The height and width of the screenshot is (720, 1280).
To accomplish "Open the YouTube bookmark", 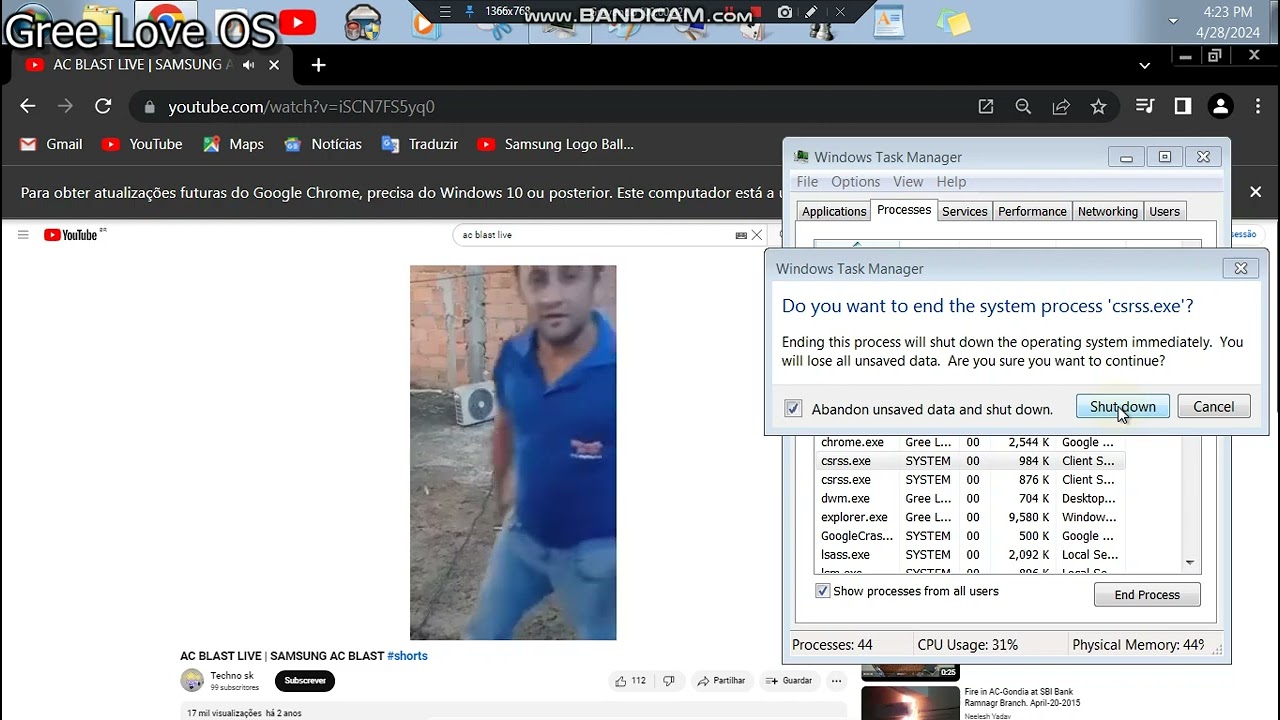I will (142, 144).
